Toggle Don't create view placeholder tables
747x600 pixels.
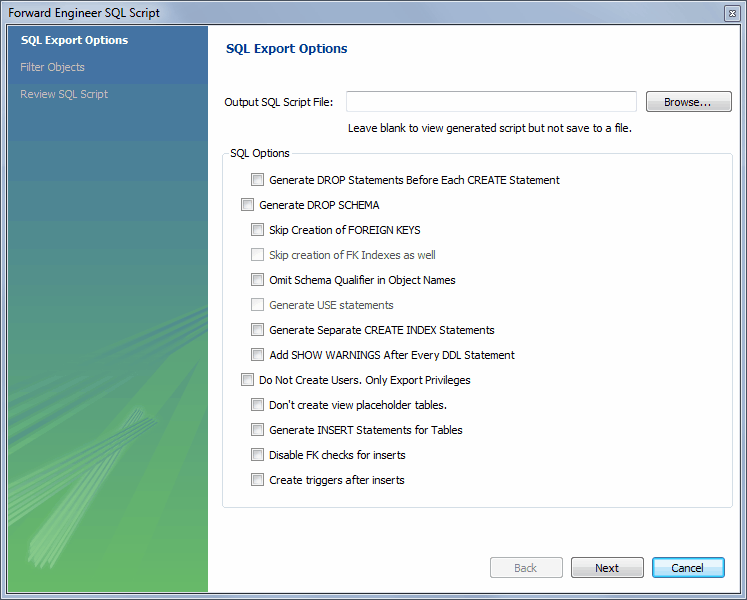(258, 405)
